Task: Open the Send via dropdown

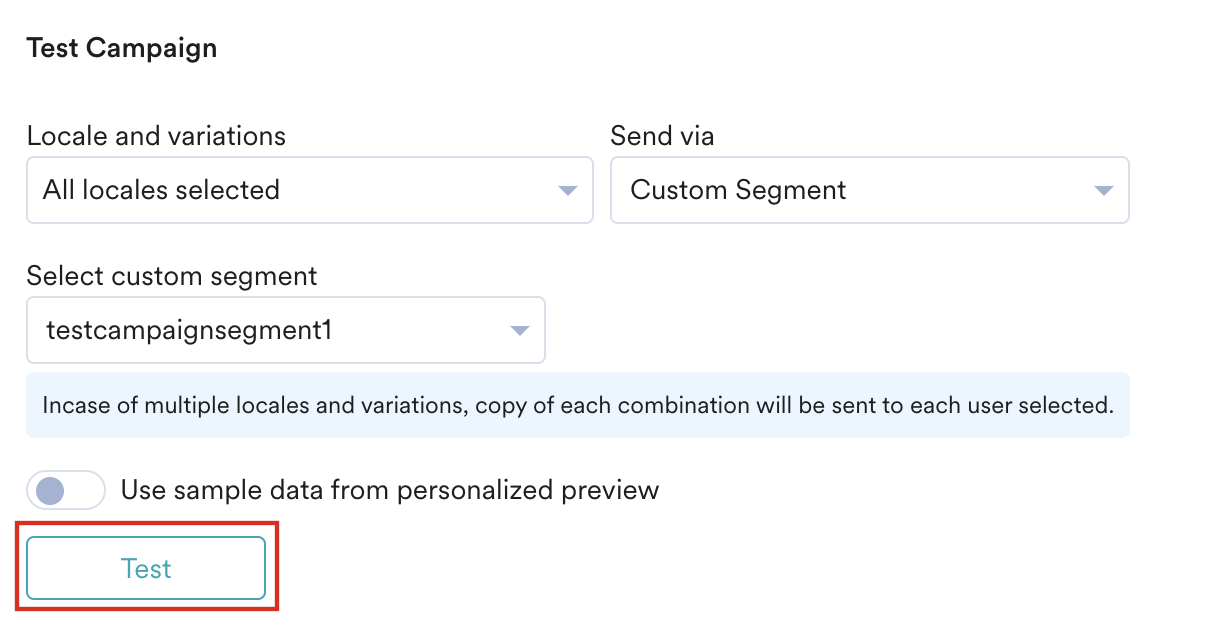Action: point(869,190)
